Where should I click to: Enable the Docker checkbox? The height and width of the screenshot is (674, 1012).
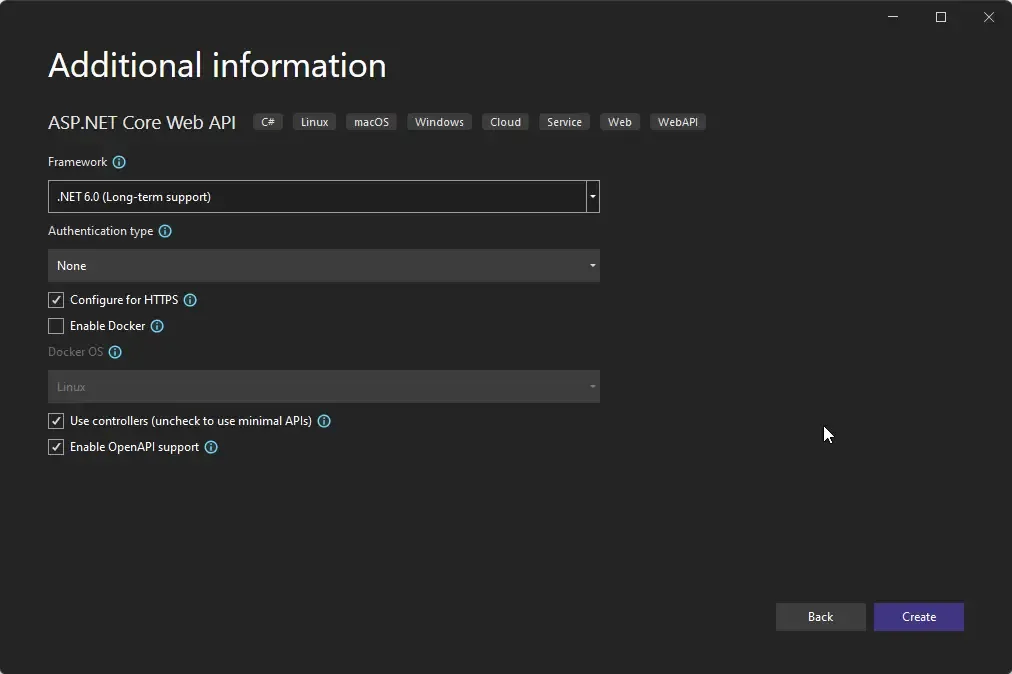click(56, 326)
